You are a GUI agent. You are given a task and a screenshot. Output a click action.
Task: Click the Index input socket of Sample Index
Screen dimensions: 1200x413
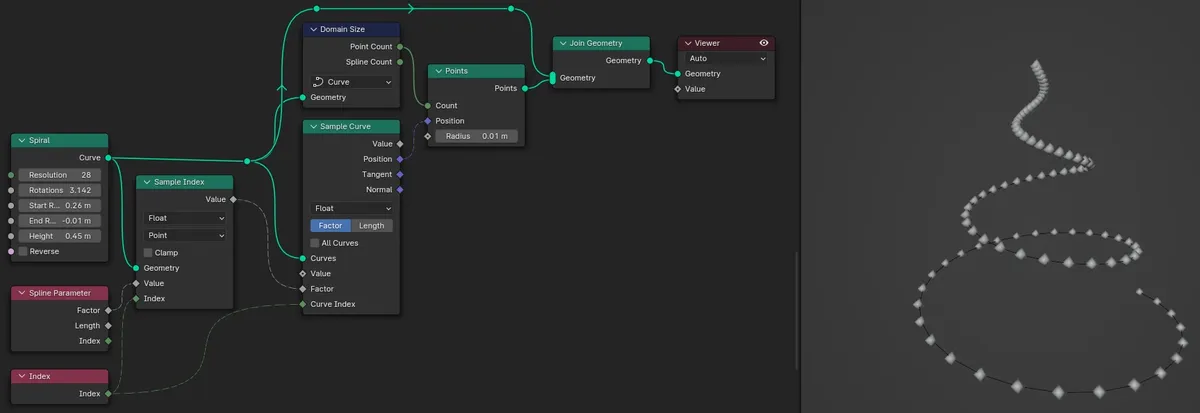coord(136,298)
